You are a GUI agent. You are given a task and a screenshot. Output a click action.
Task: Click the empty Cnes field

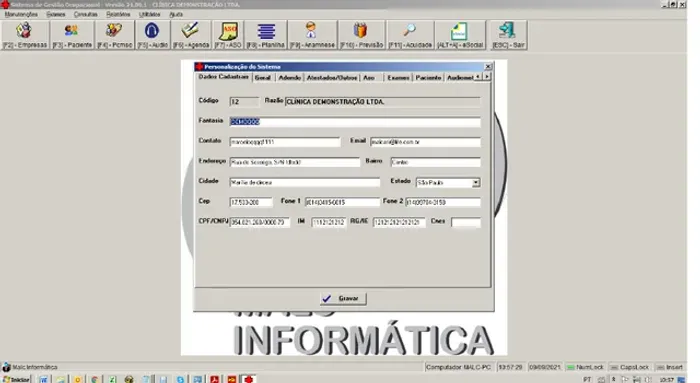click(x=466, y=222)
